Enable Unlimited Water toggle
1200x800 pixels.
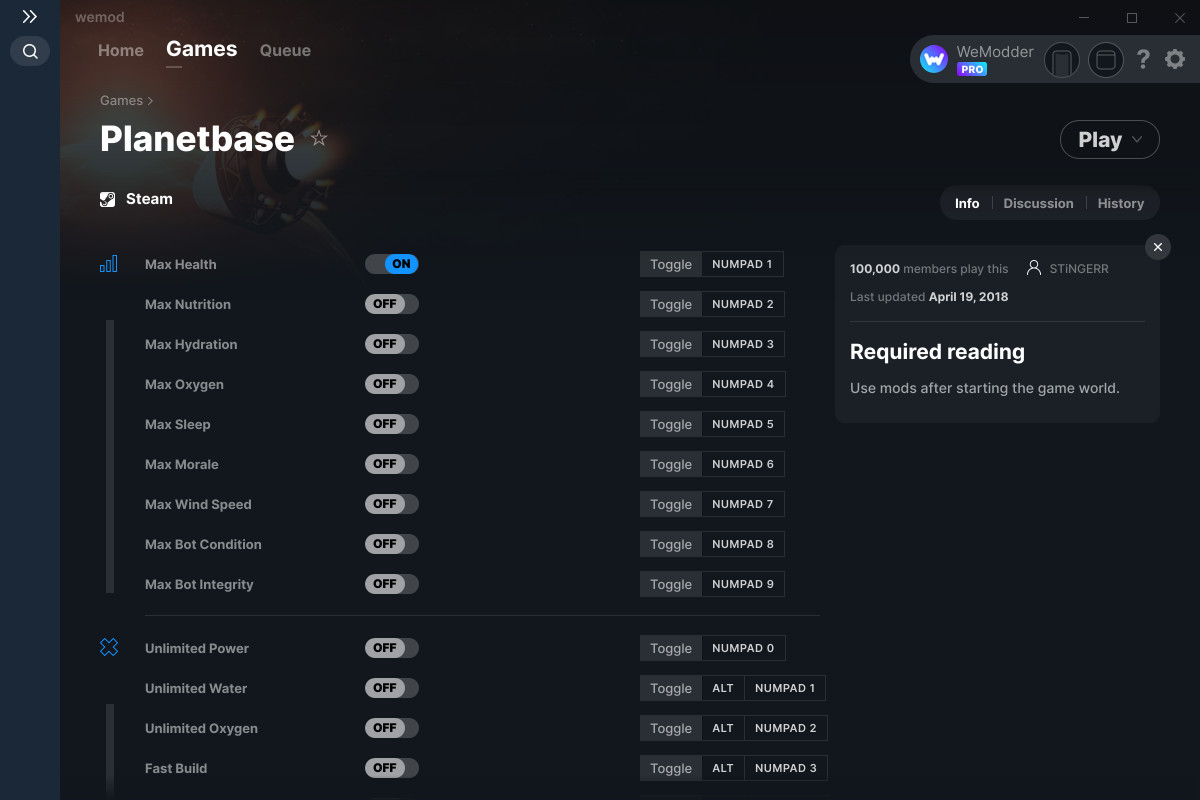pyautogui.click(x=392, y=688)
